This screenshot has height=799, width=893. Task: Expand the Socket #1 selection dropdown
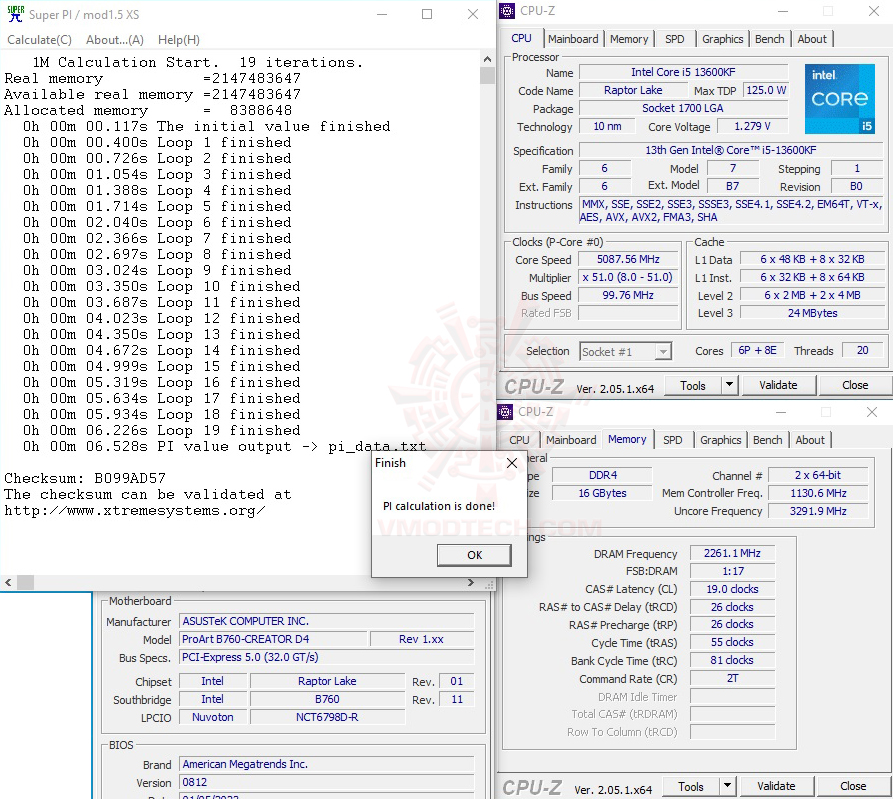click(662, 351)
